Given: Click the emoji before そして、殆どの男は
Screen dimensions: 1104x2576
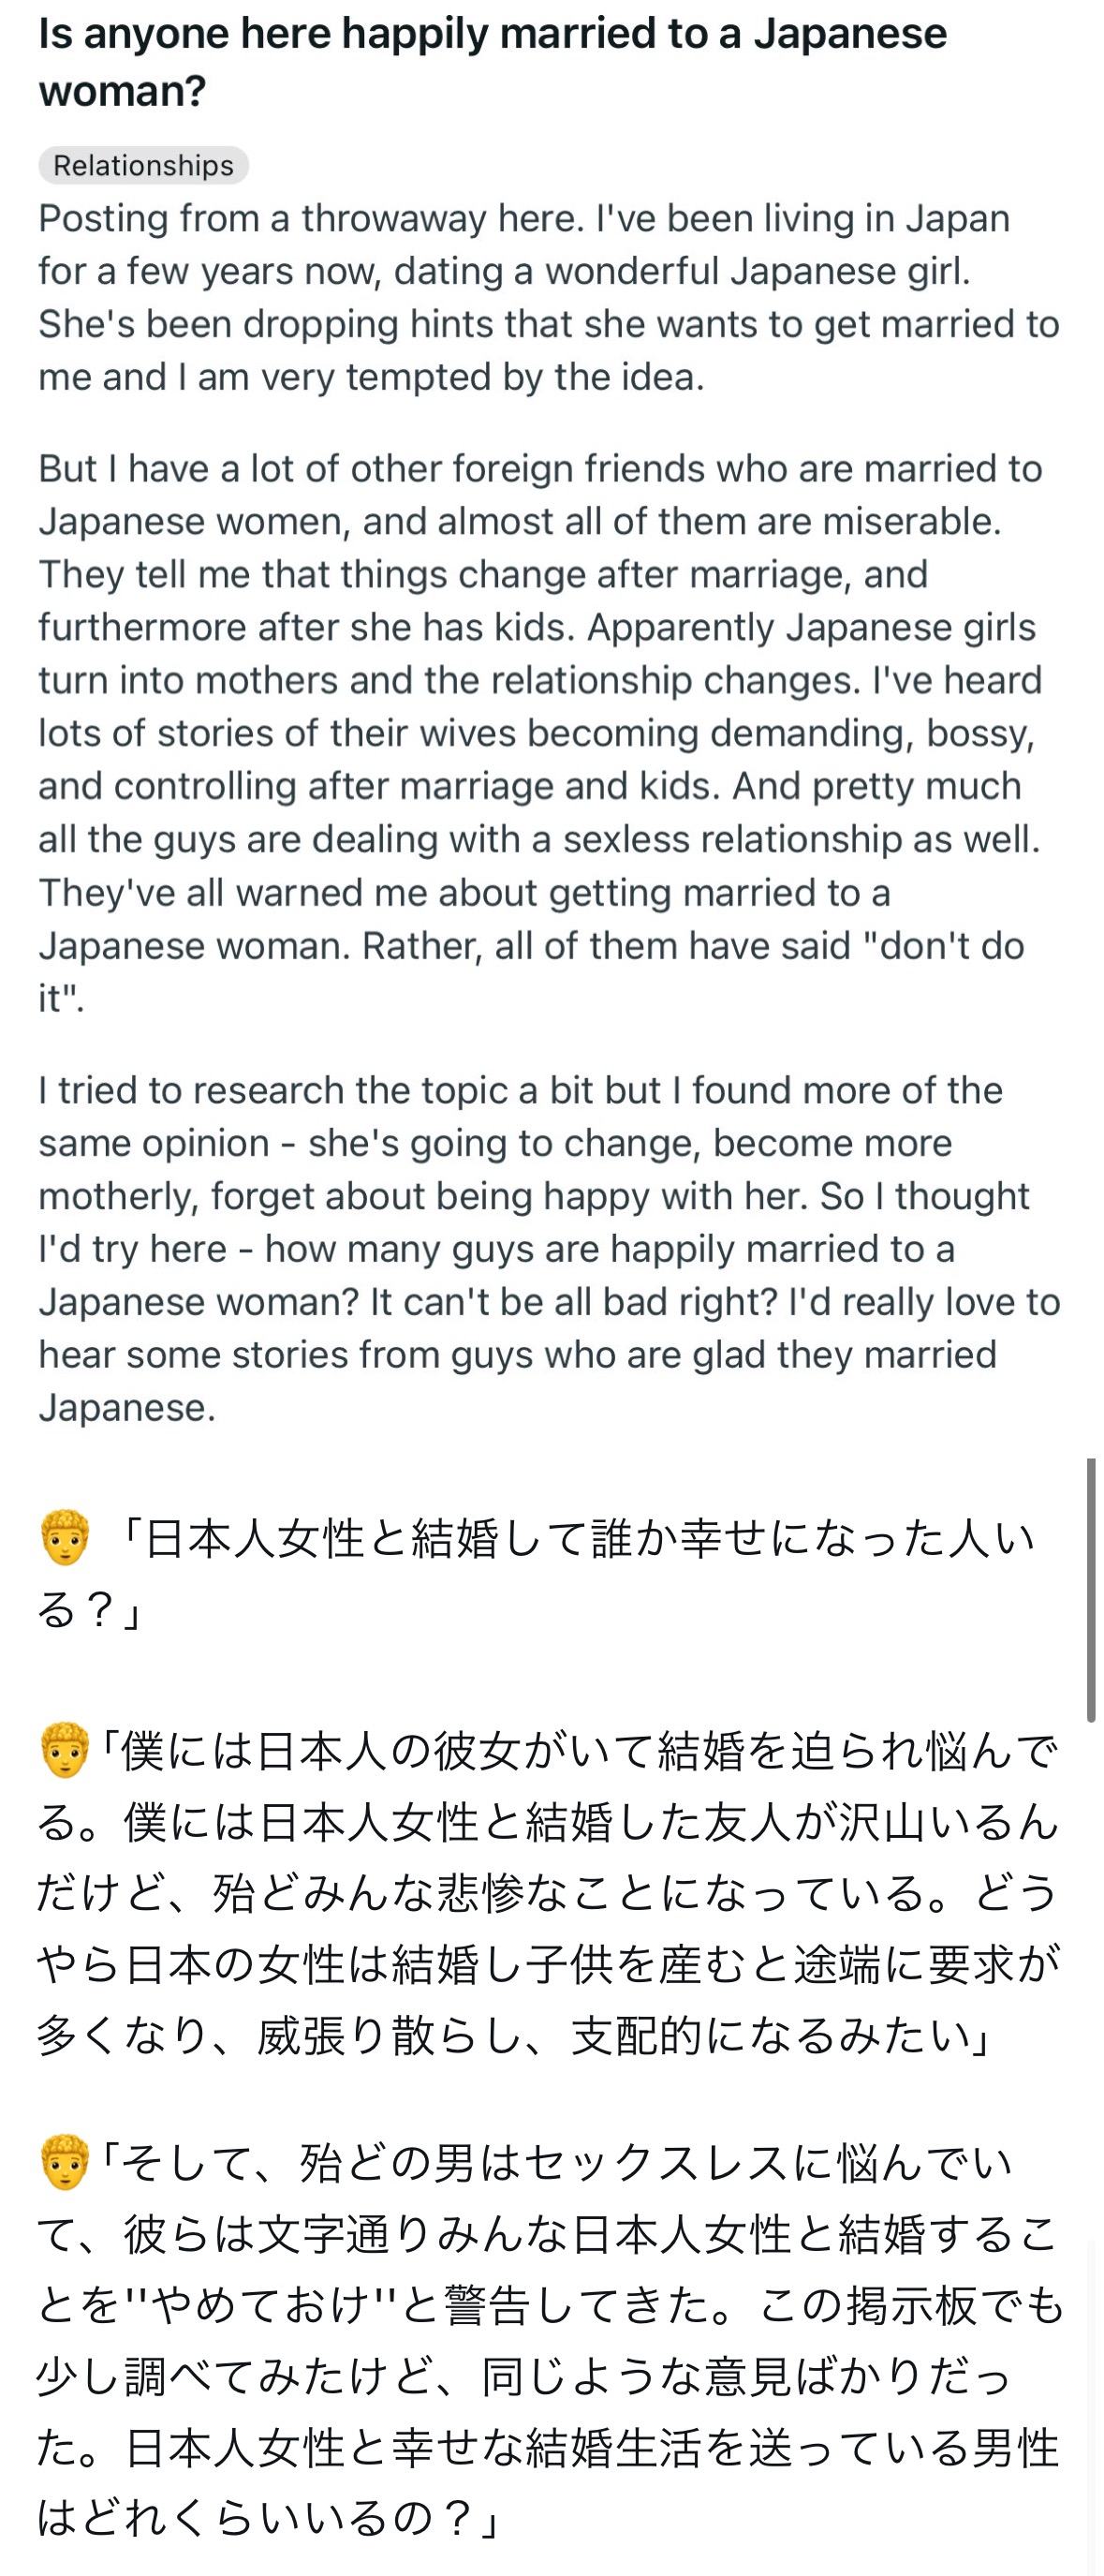Looking at the screenshot, I should tap(65, 2163).
